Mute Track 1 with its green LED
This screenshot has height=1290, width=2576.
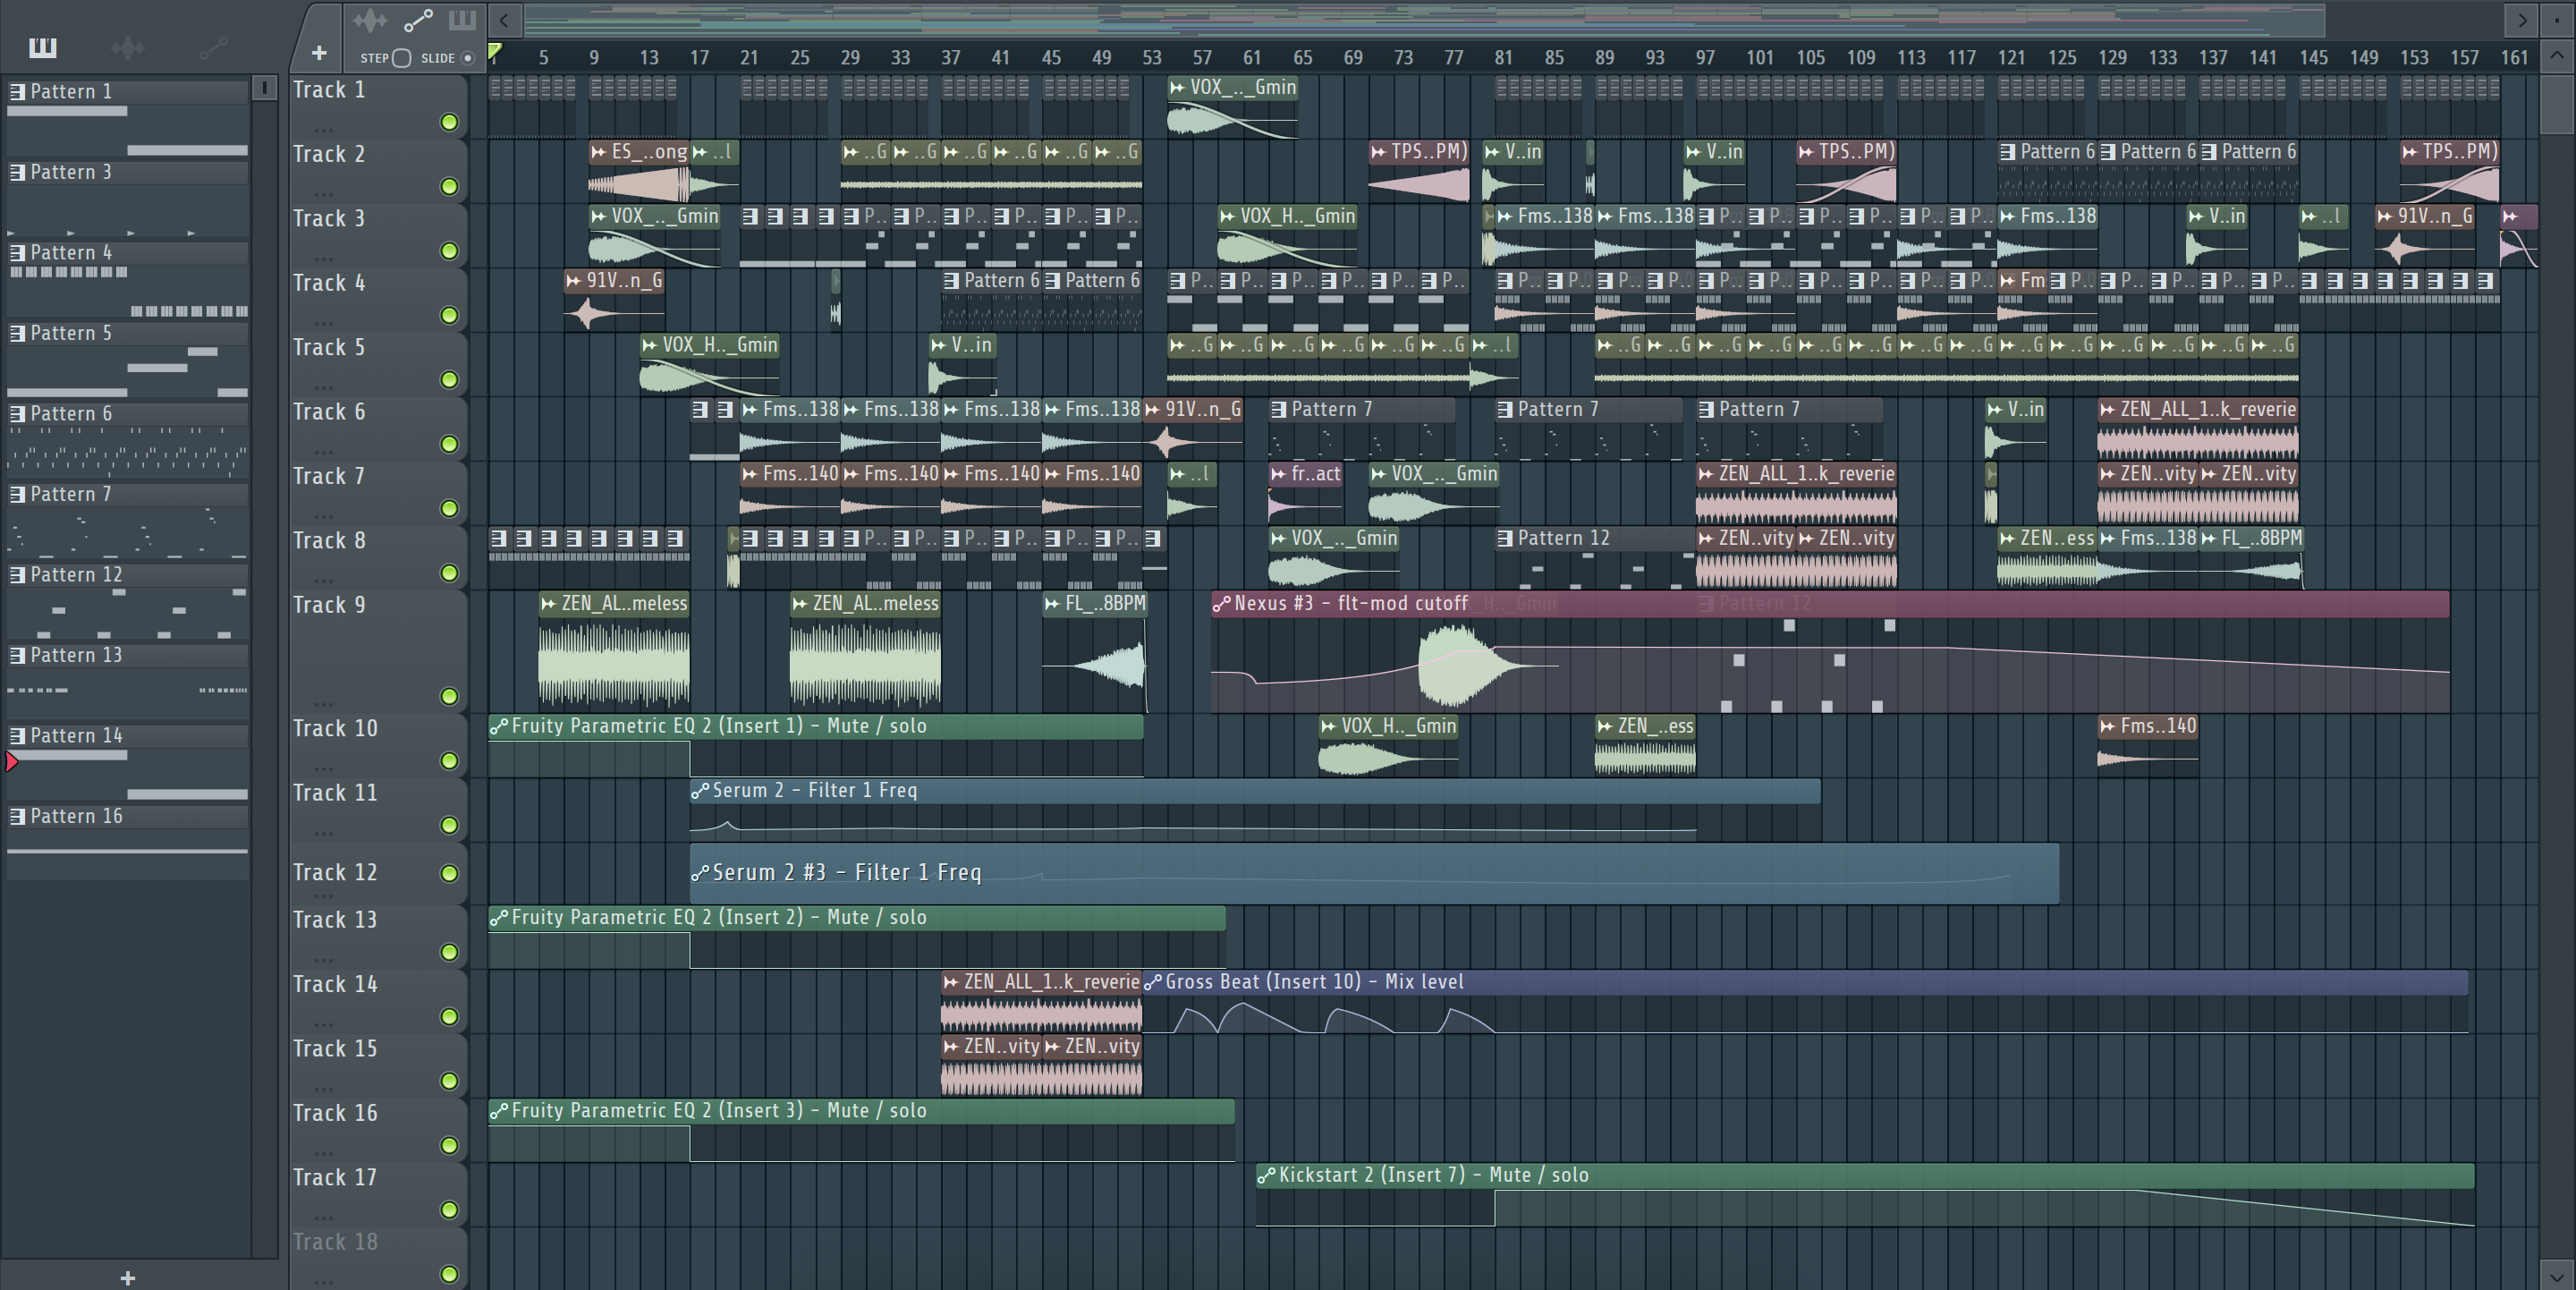(x=450, y=122)
